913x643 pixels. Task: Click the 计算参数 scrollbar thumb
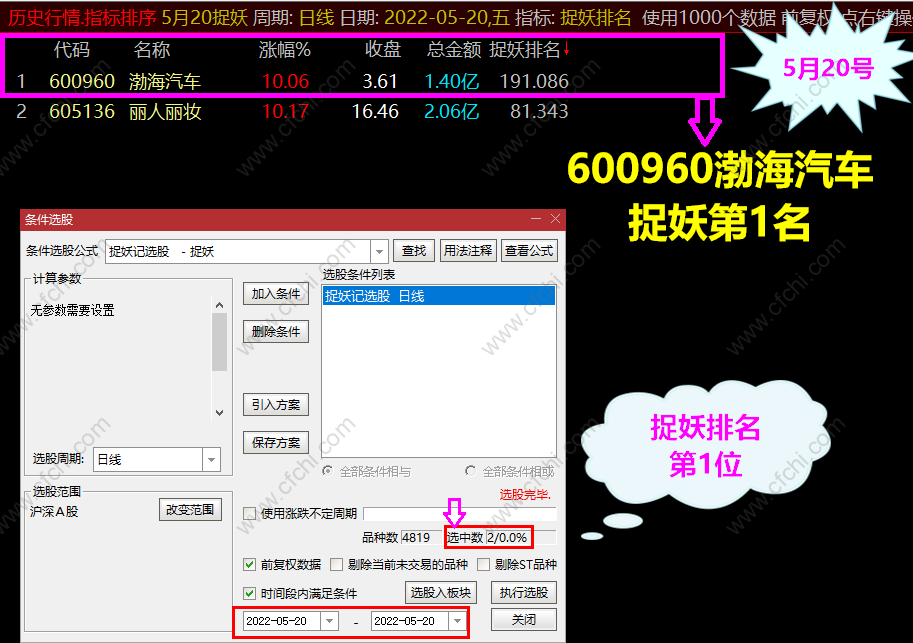[x=220, y=342]
